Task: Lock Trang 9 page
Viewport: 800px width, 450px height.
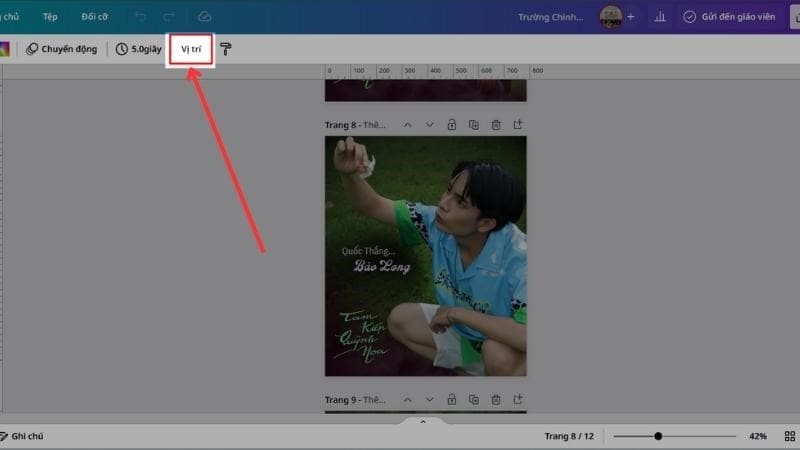Action: (x=452, y=400)
